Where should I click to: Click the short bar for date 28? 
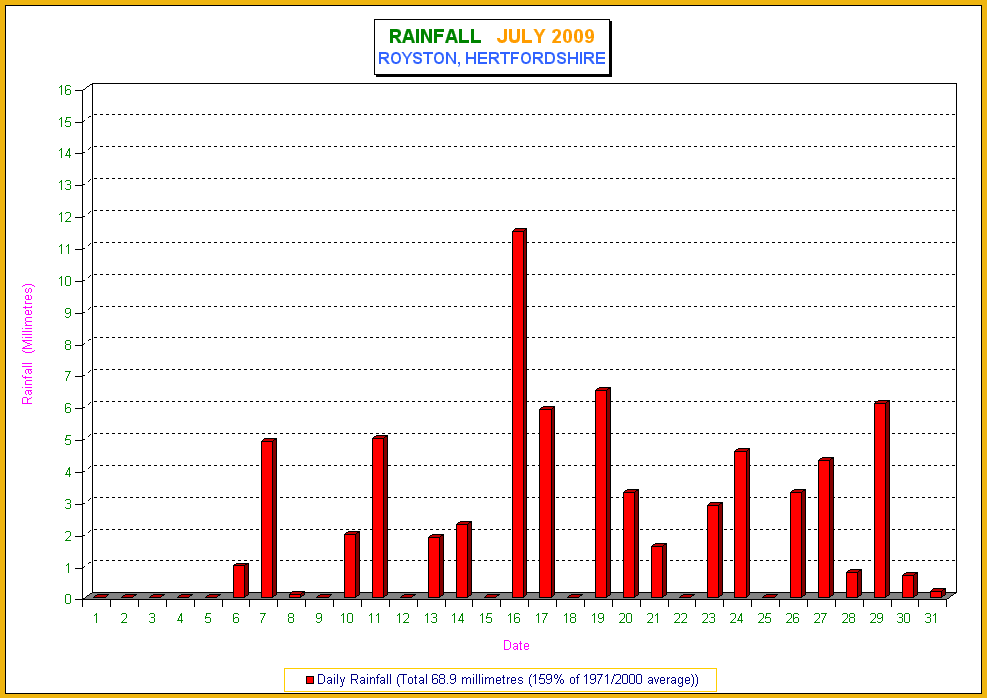coord(854,583)
